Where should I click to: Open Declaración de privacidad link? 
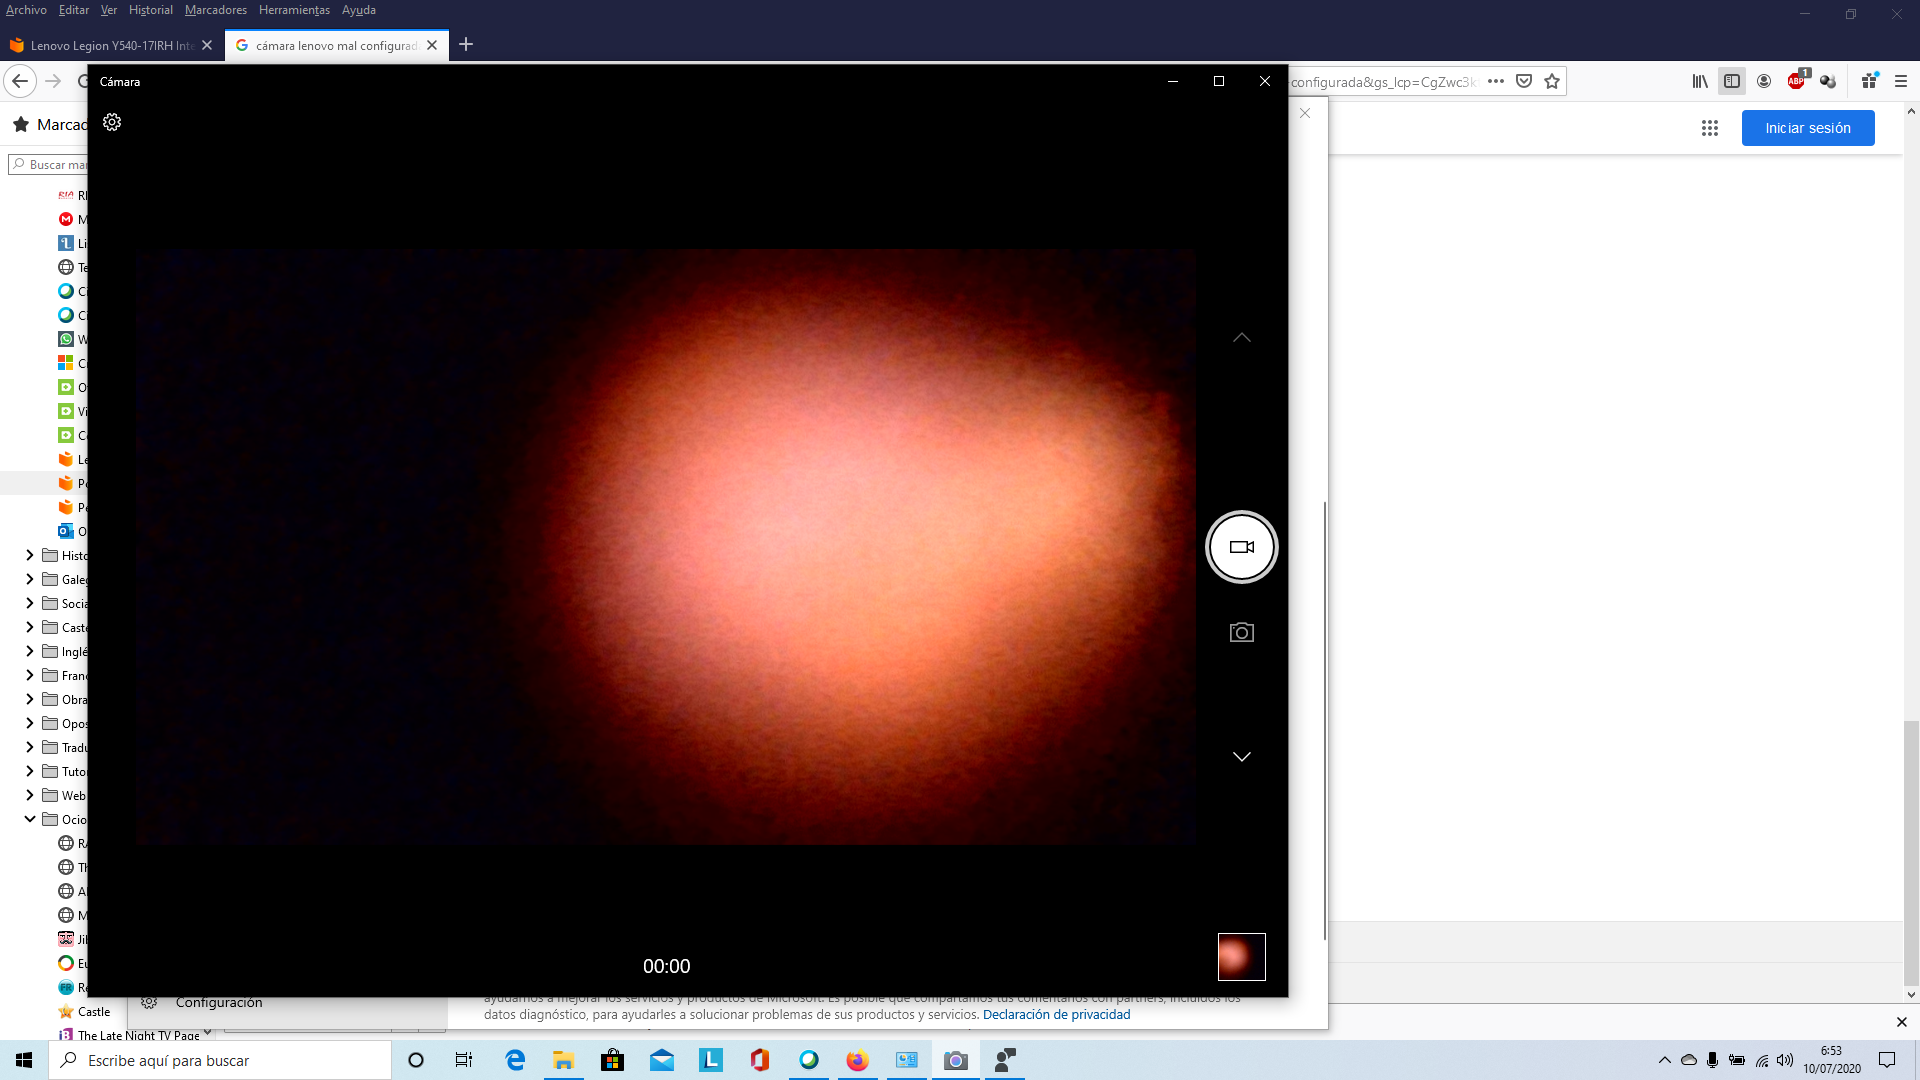click(x=1056, y=1015)
